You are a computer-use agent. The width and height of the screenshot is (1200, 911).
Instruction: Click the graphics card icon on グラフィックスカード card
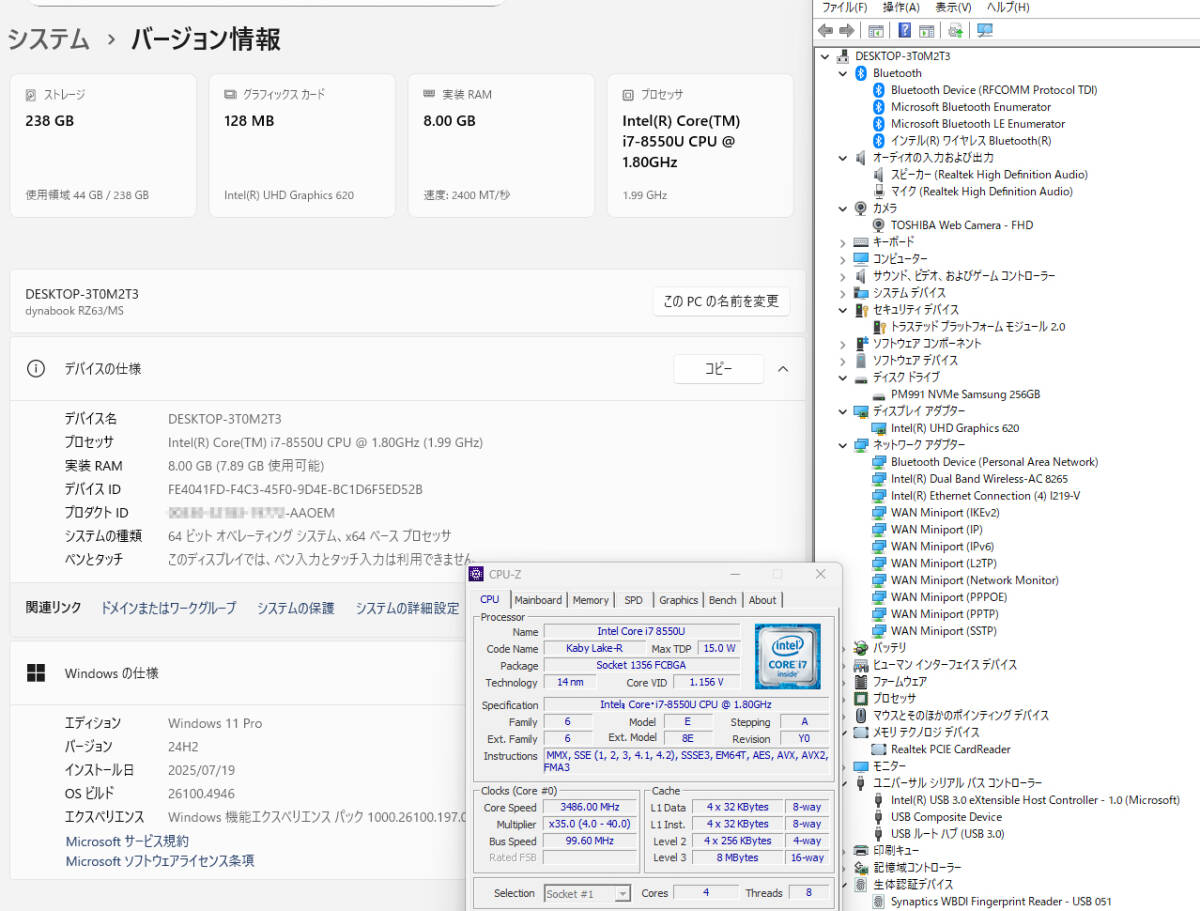tap(226, 94)
